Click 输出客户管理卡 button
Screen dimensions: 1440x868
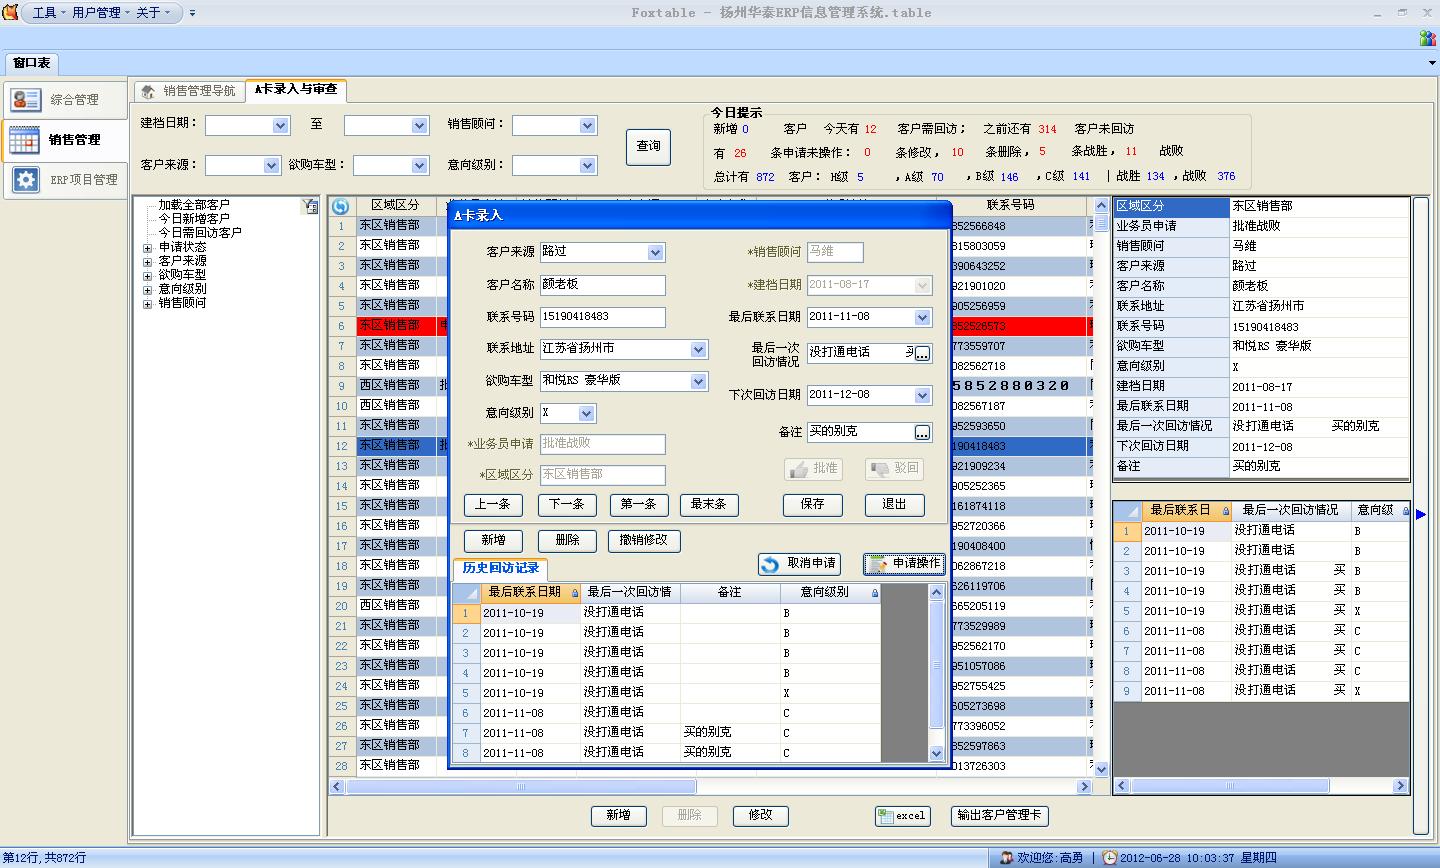pos(998,816)
